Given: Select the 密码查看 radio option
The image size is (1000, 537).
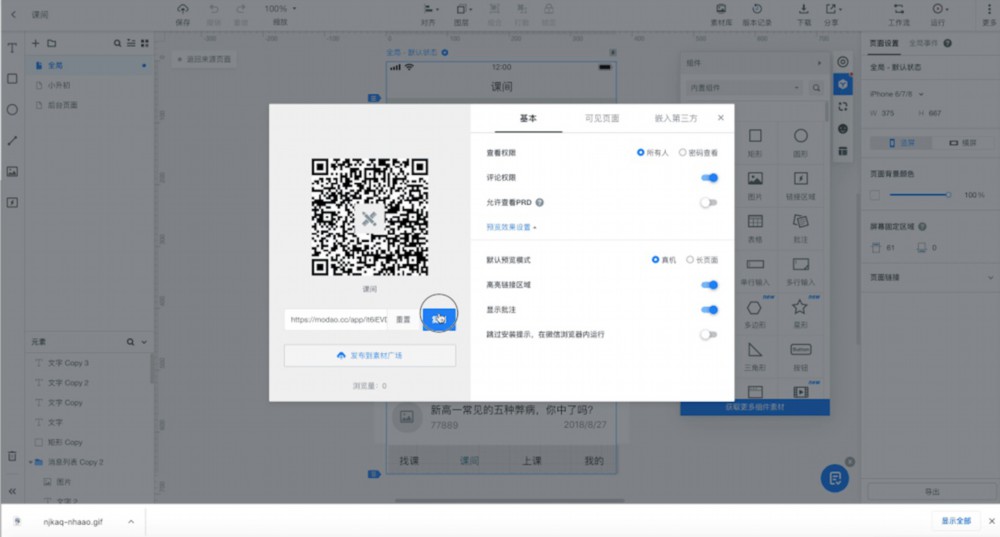Looking at the screenshot, I should (x=682, y=152).
